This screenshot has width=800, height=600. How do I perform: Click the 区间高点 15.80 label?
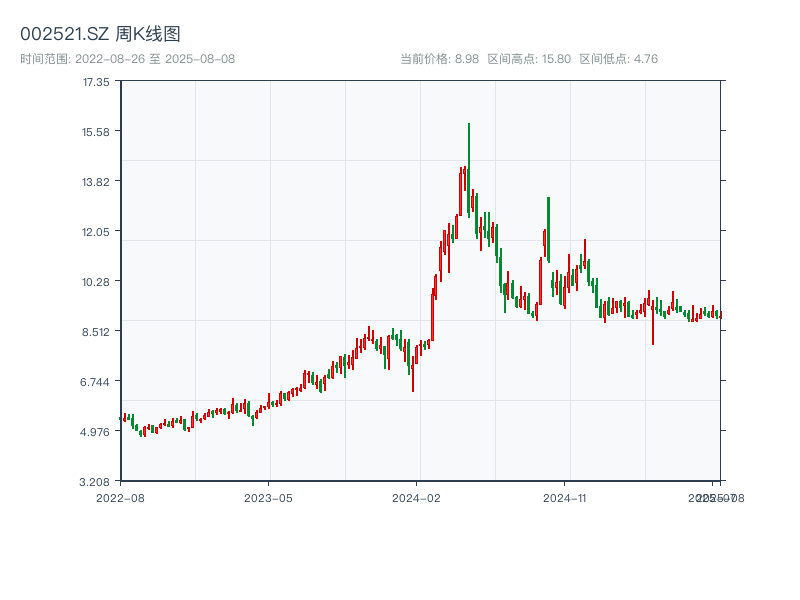(x=529, y=59)
